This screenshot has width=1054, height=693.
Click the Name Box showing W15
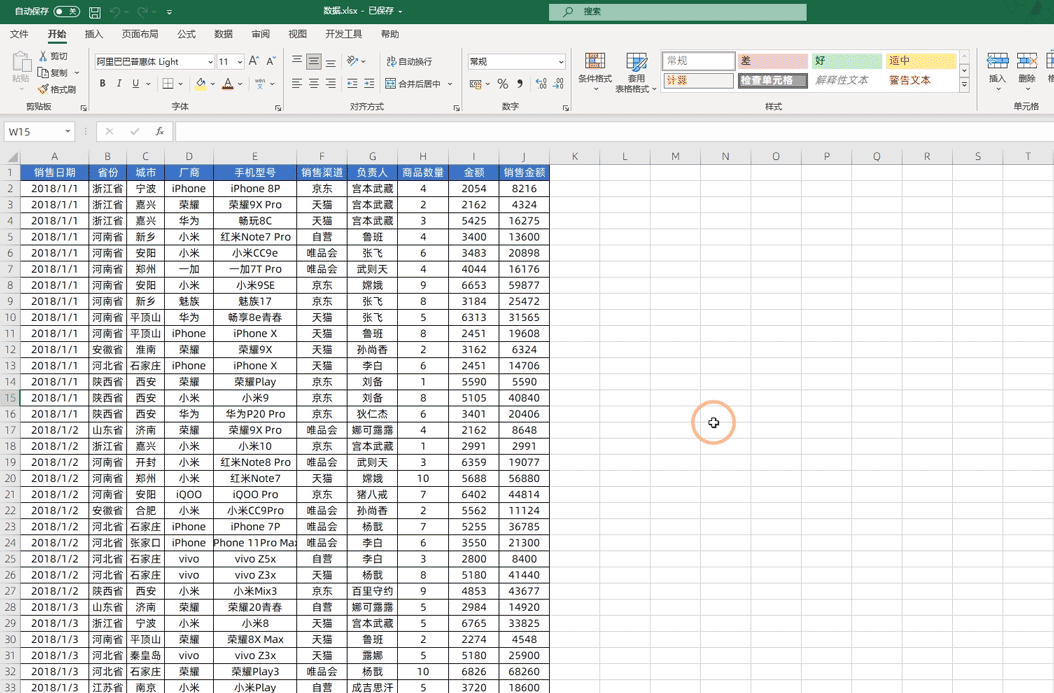(34, 132)
